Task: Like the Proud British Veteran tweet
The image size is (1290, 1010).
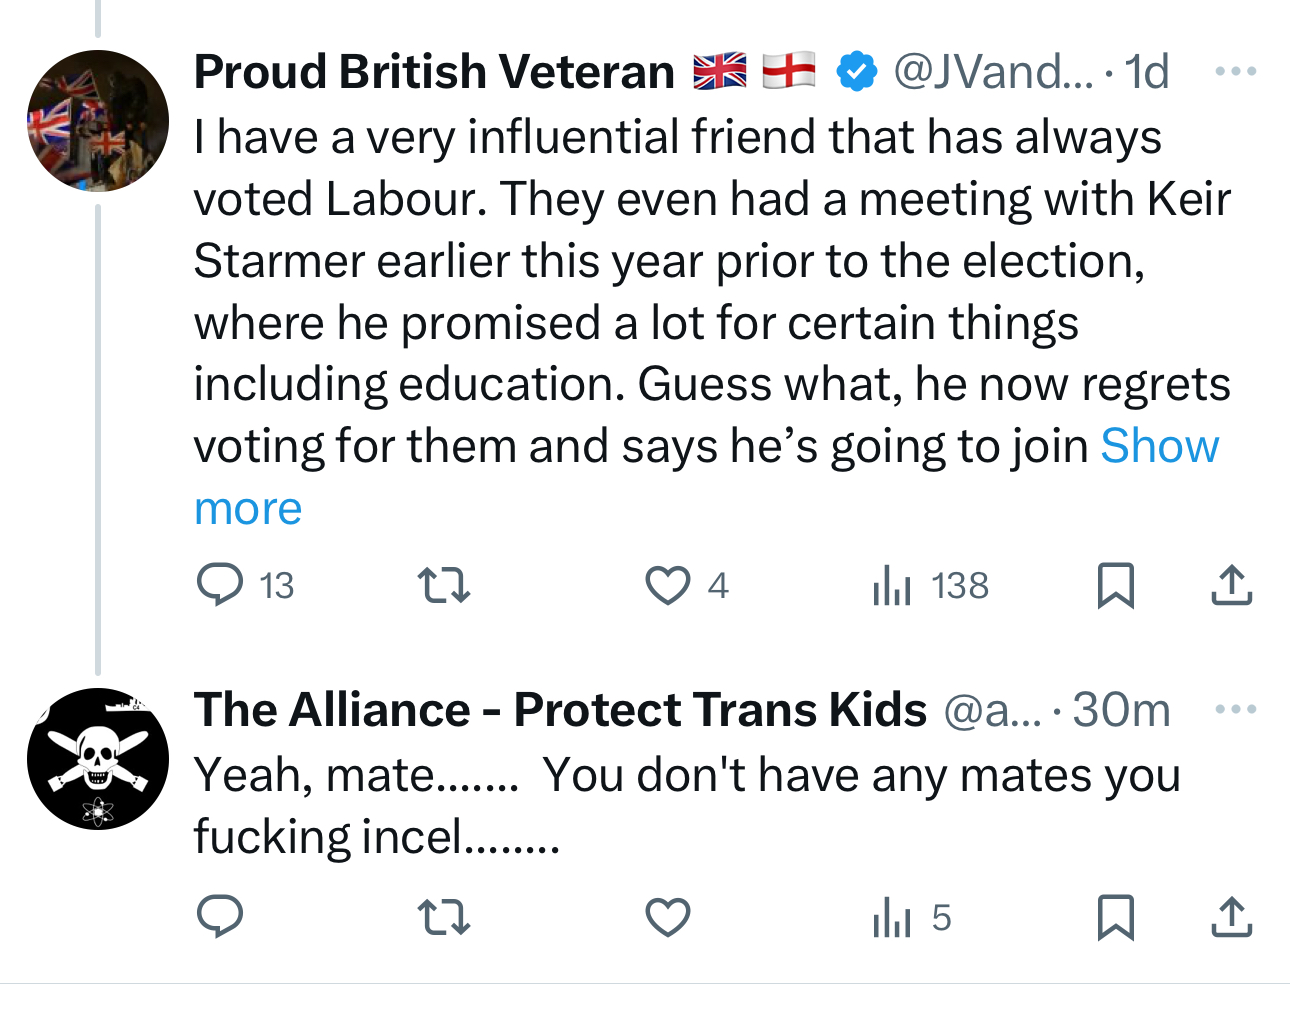Action: (667, 585)
